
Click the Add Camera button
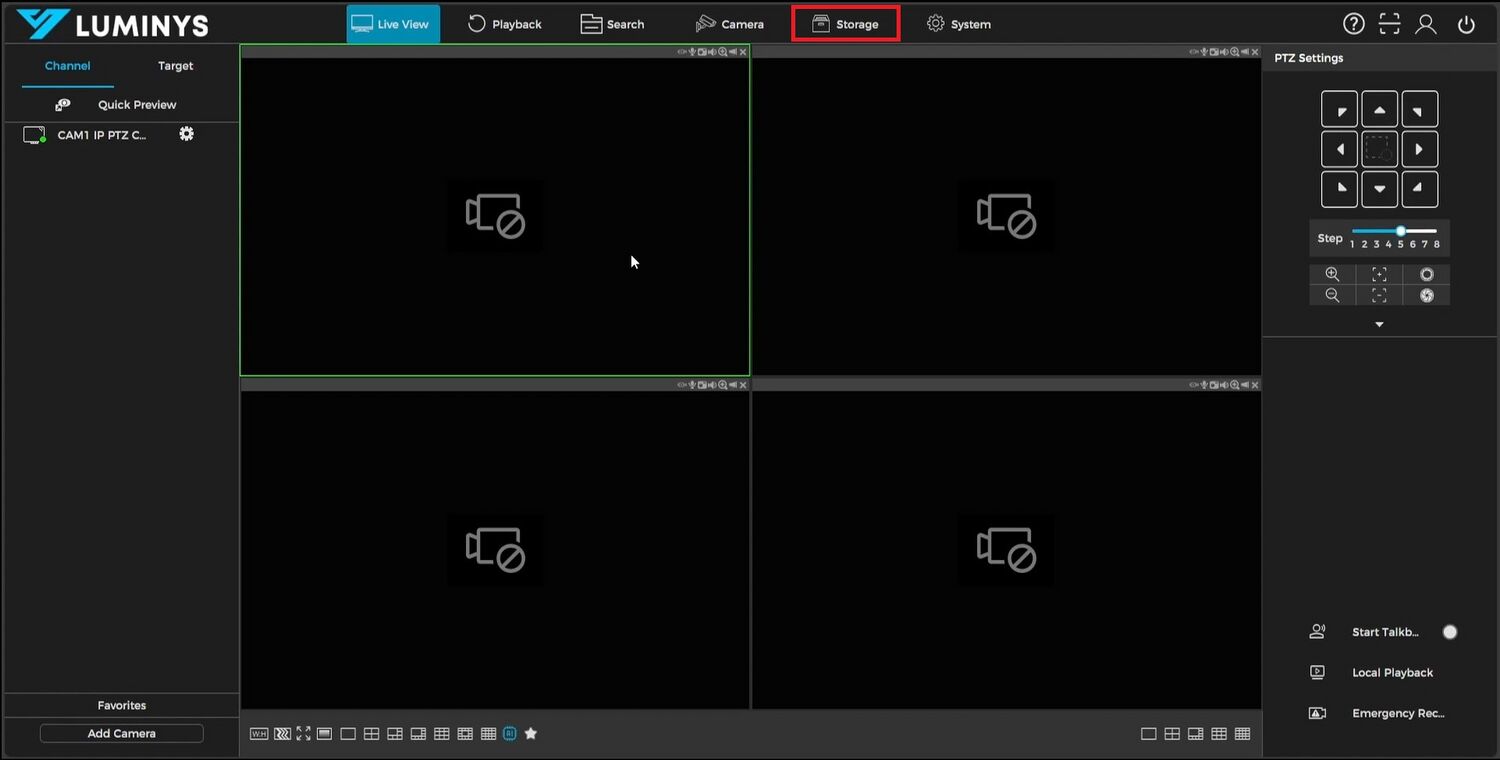click(x=121, y=733)
